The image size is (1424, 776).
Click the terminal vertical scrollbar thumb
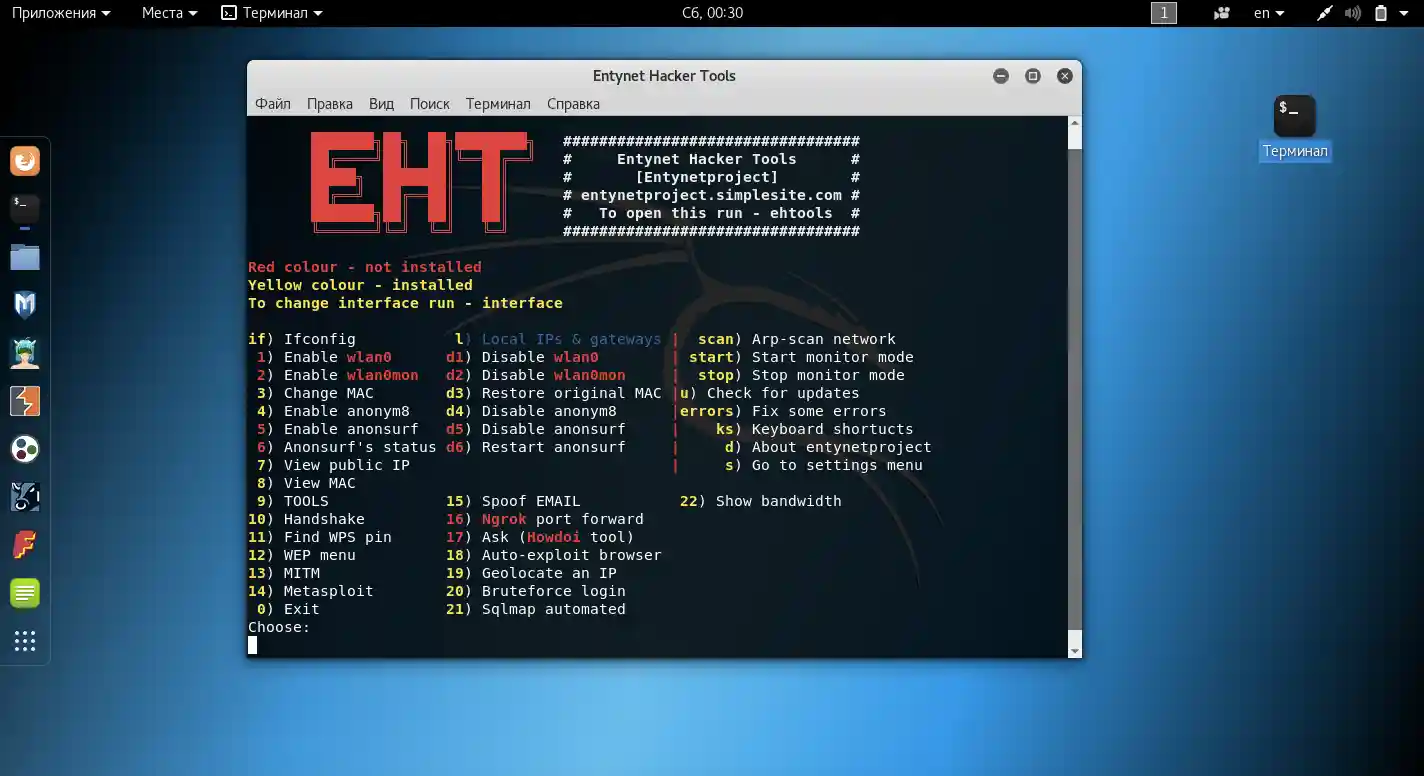coord(1075,390)
